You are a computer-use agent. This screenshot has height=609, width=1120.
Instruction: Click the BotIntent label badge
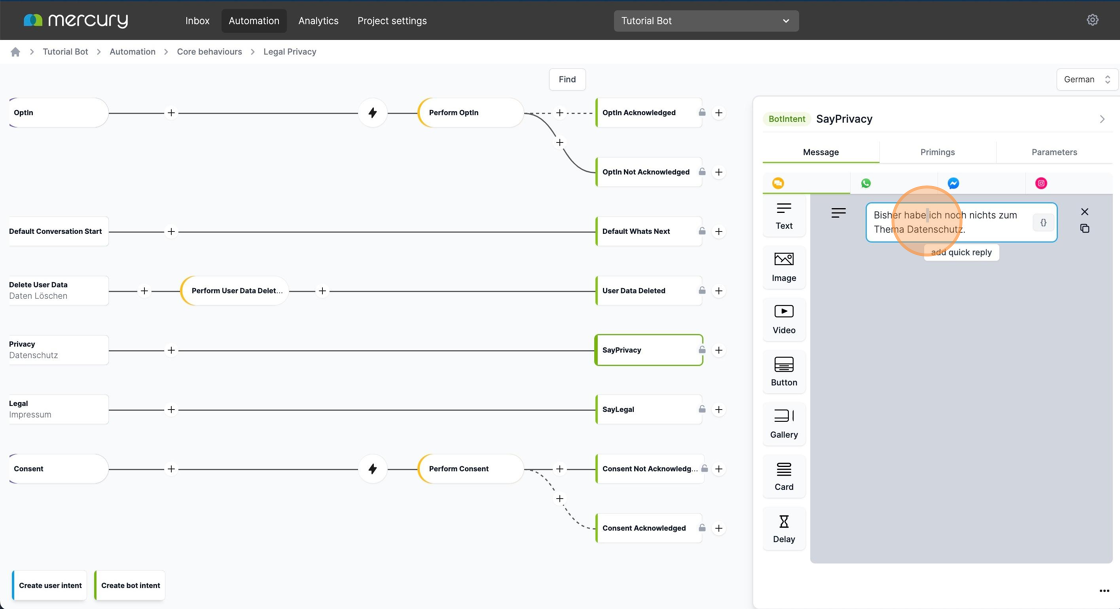(x=786, y=119)
